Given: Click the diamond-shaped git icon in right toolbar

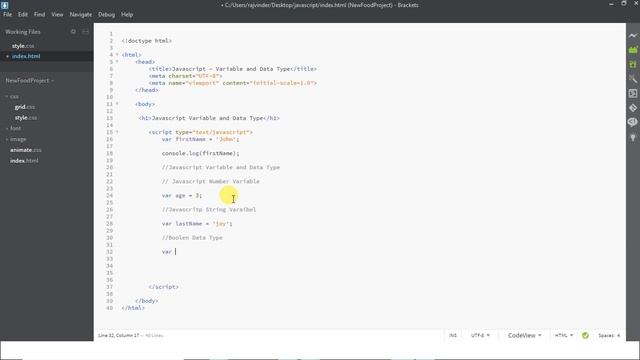Looking at the screenshot, I should click(x=633, y=108).
